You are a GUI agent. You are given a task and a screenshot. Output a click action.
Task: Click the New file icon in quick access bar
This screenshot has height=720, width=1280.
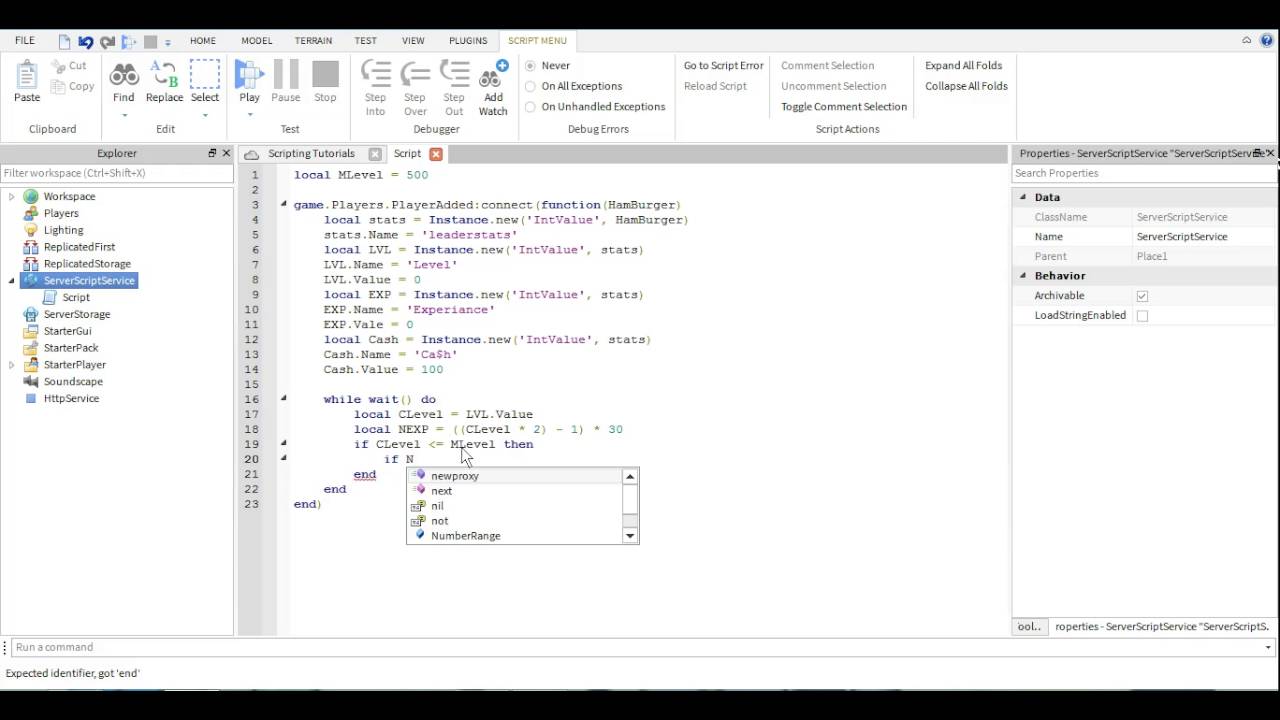[x=65, y=42]
